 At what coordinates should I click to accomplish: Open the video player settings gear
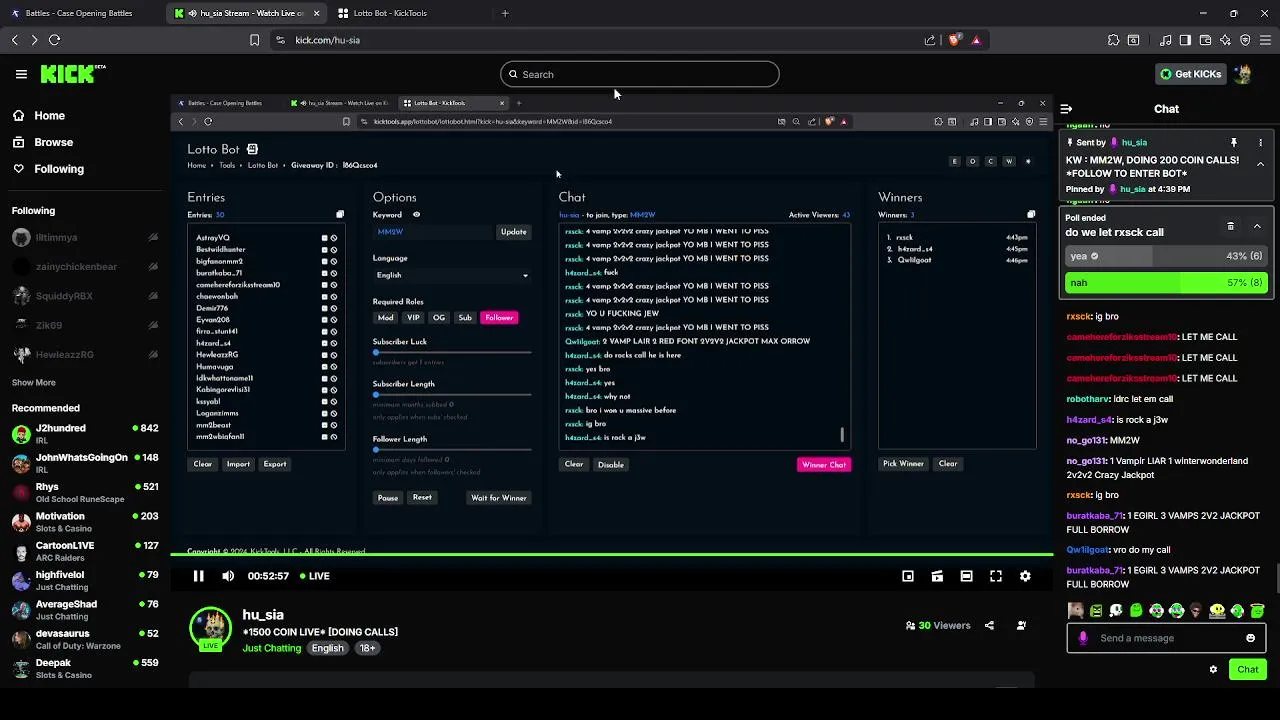tap(1025, 576)
